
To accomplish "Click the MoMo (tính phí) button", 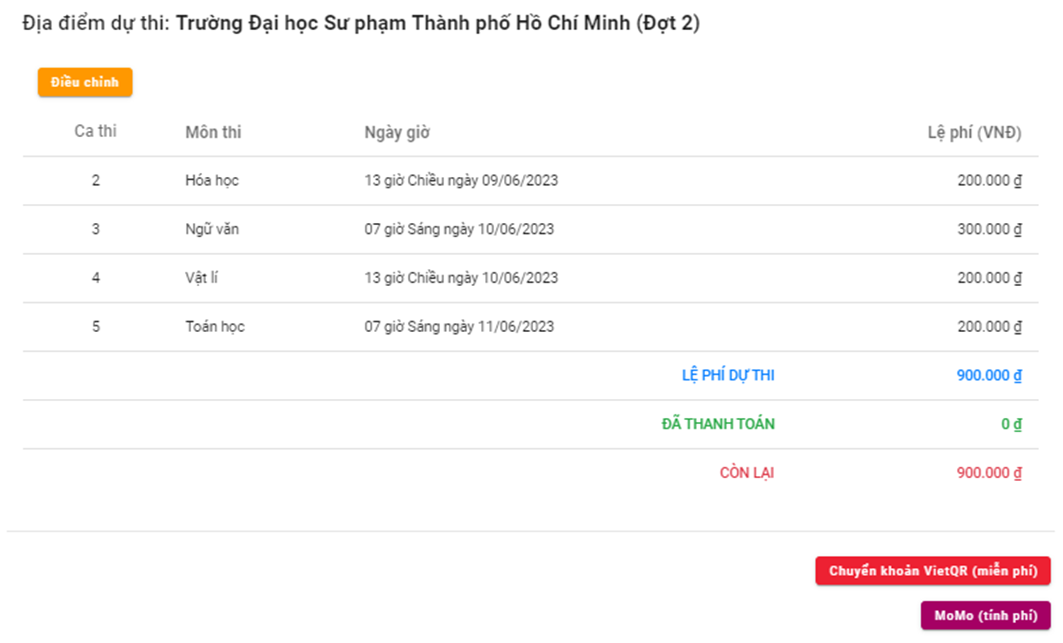I will [x=985, y=615].
